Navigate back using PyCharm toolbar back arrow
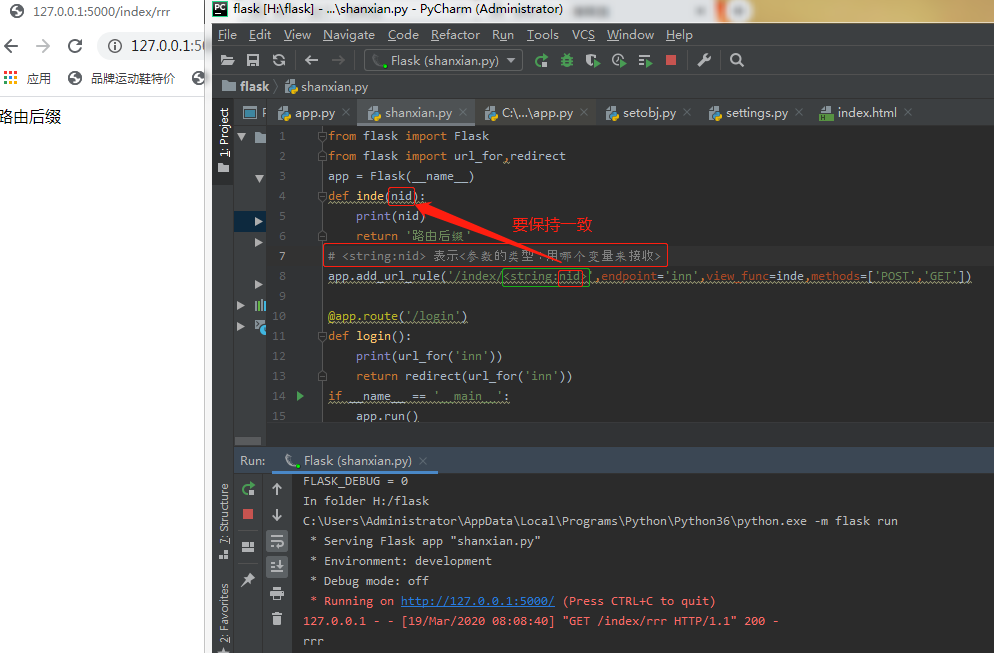The image size is (994, 653). coord(311,60)
